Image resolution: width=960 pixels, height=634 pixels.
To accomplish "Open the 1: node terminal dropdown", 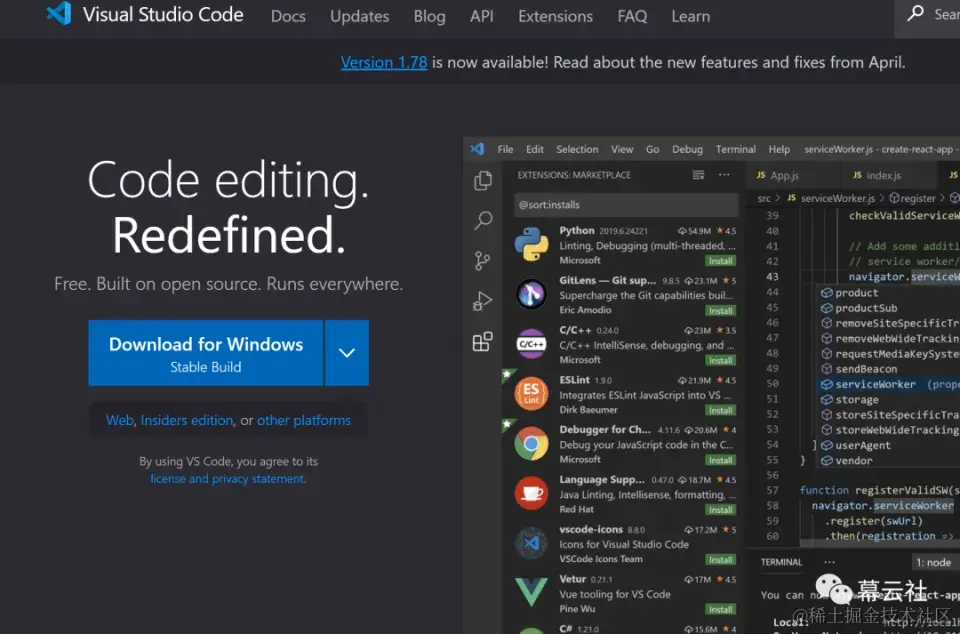I will click(934, 562).
